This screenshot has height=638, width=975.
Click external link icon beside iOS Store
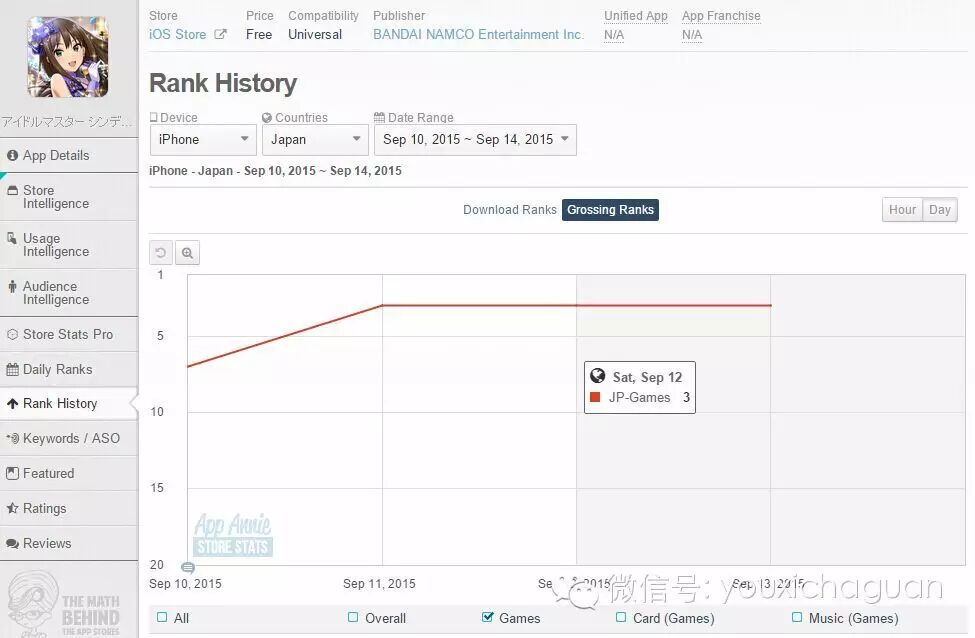point(220,34)
